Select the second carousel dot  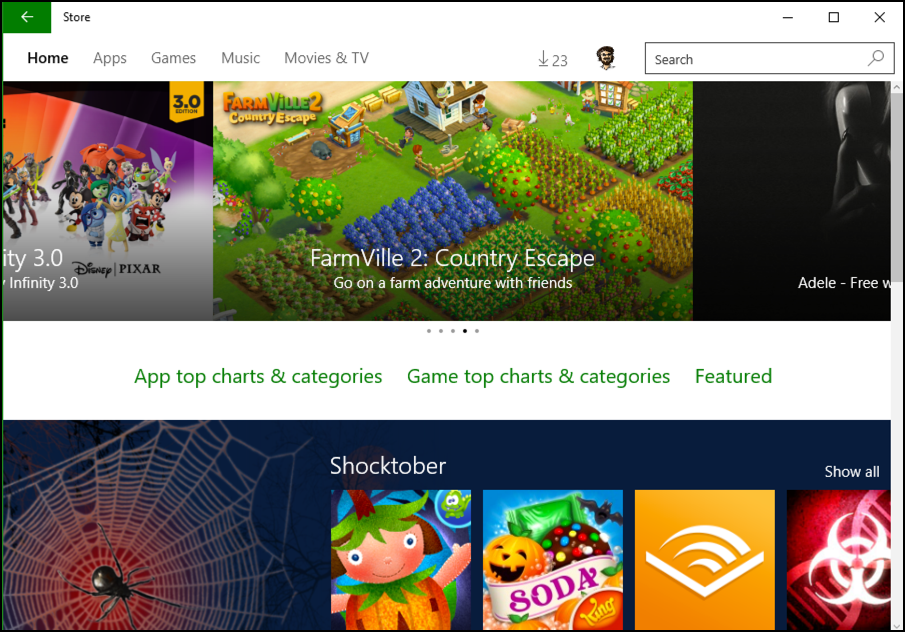(x=441, y=331)
